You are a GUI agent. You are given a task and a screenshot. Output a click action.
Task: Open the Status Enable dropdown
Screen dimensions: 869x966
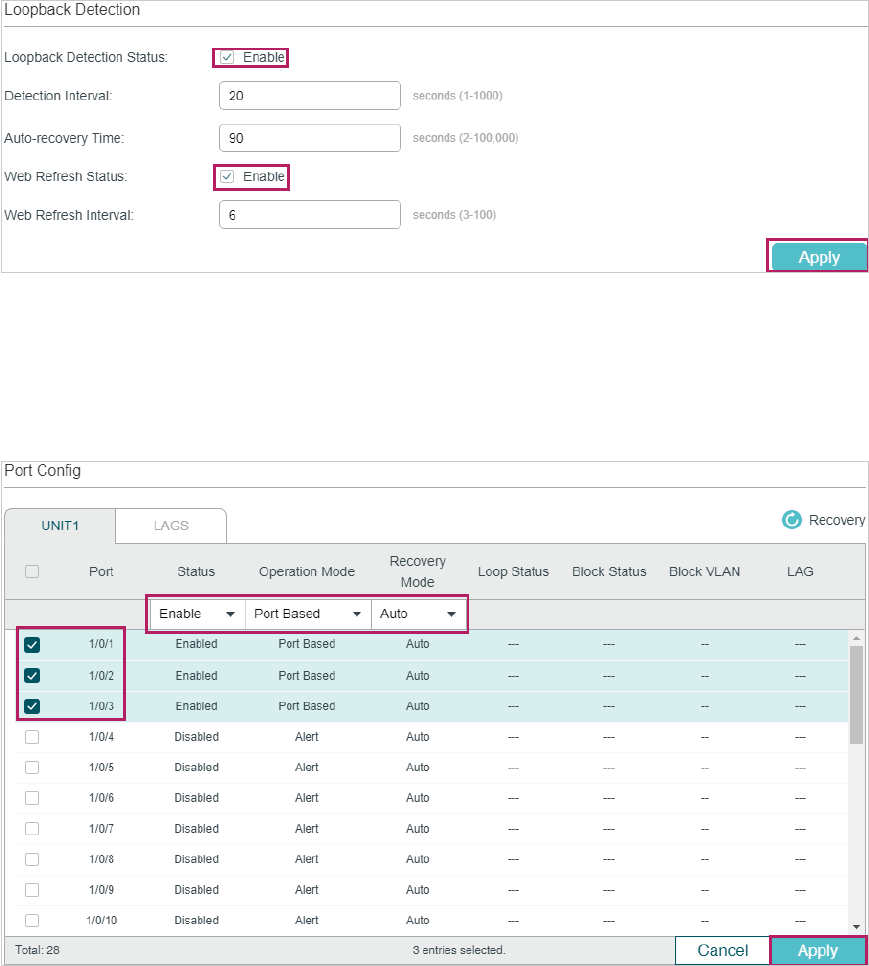[x=197, y=614]
